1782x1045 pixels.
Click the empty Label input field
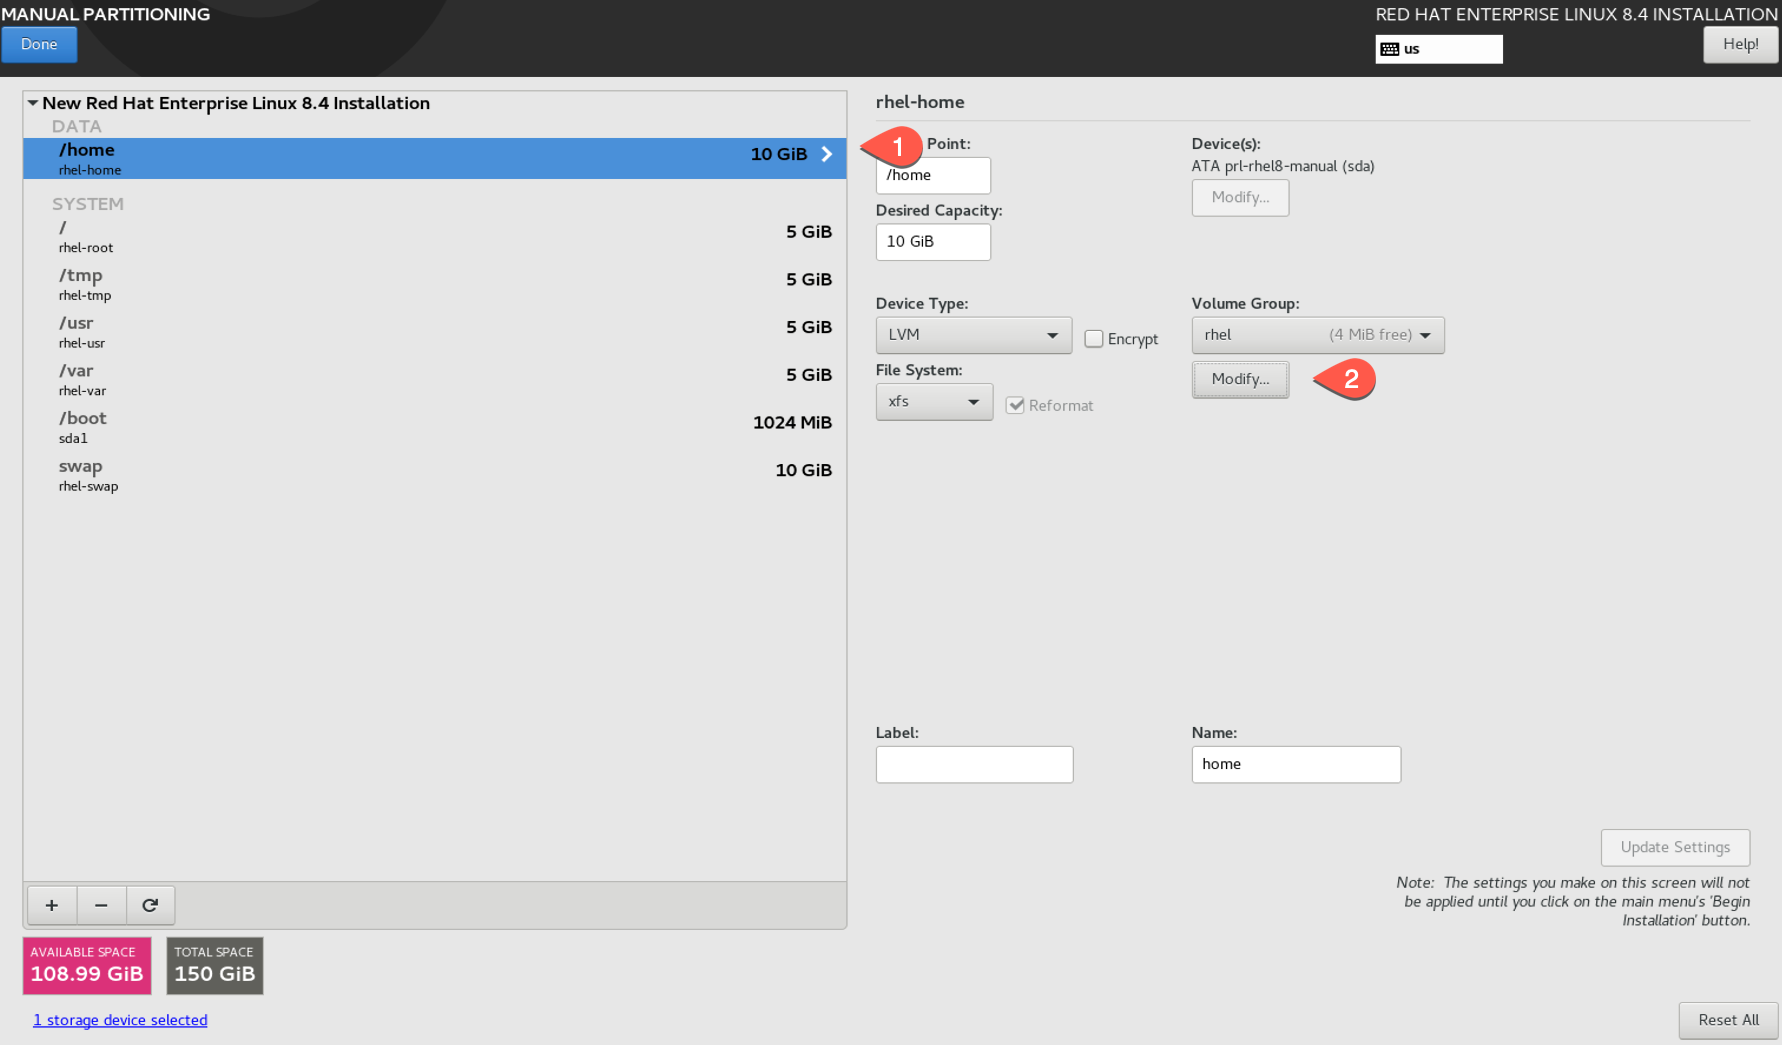[974, 764]
